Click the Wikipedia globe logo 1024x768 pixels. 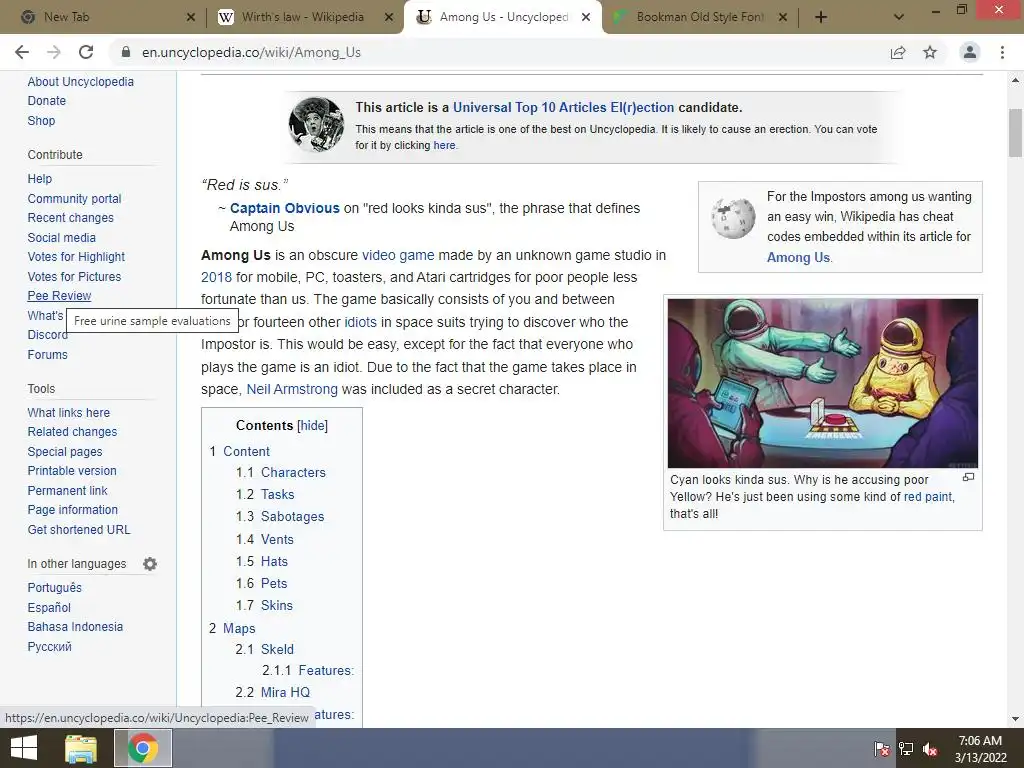click(x=733, y=217)
